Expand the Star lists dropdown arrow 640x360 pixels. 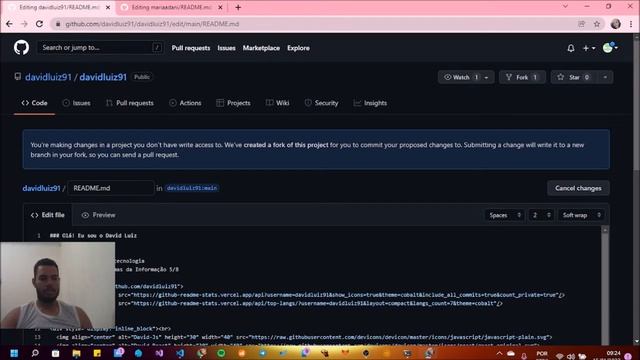point(605,77)
